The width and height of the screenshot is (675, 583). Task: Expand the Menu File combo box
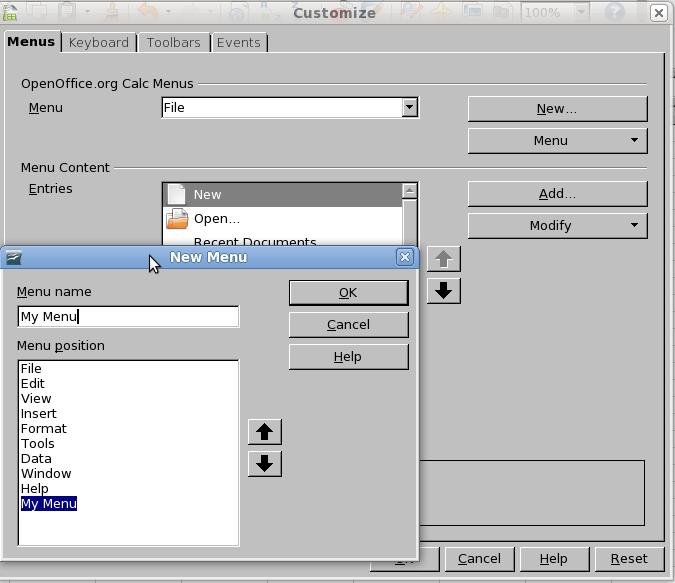pos(409,107)
